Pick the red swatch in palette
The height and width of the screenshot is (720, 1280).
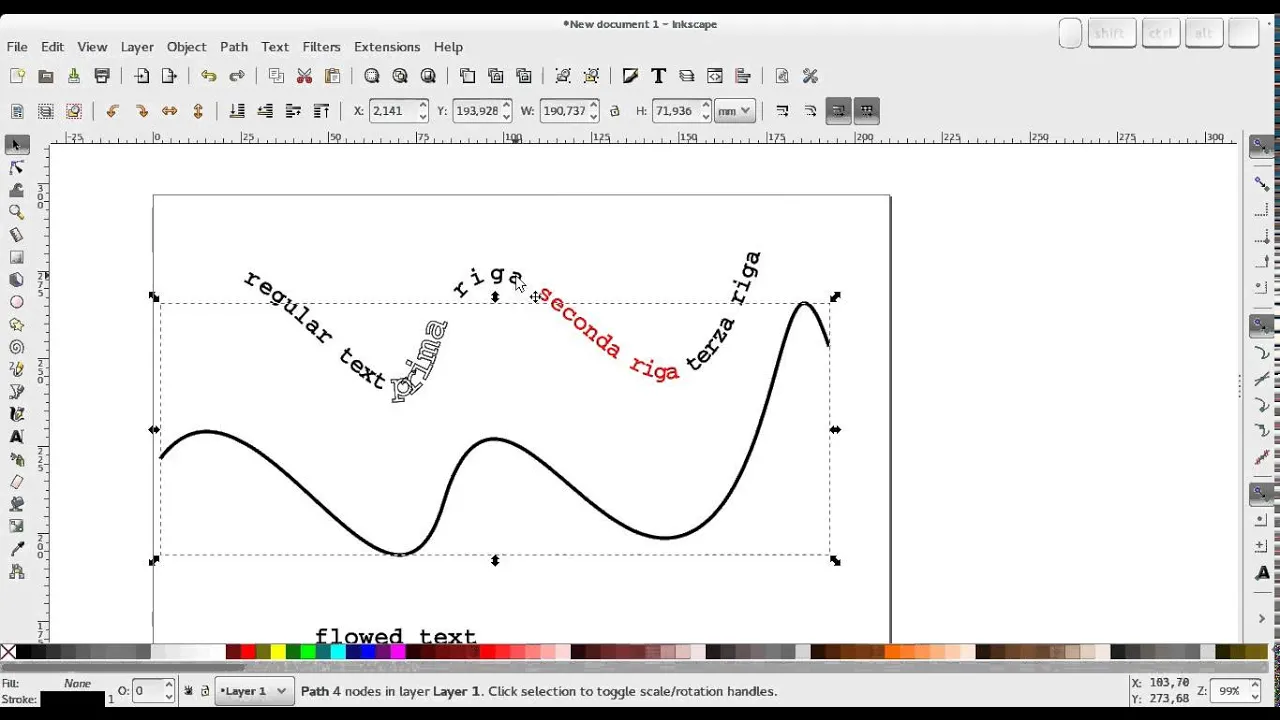(x=248, y=653)
